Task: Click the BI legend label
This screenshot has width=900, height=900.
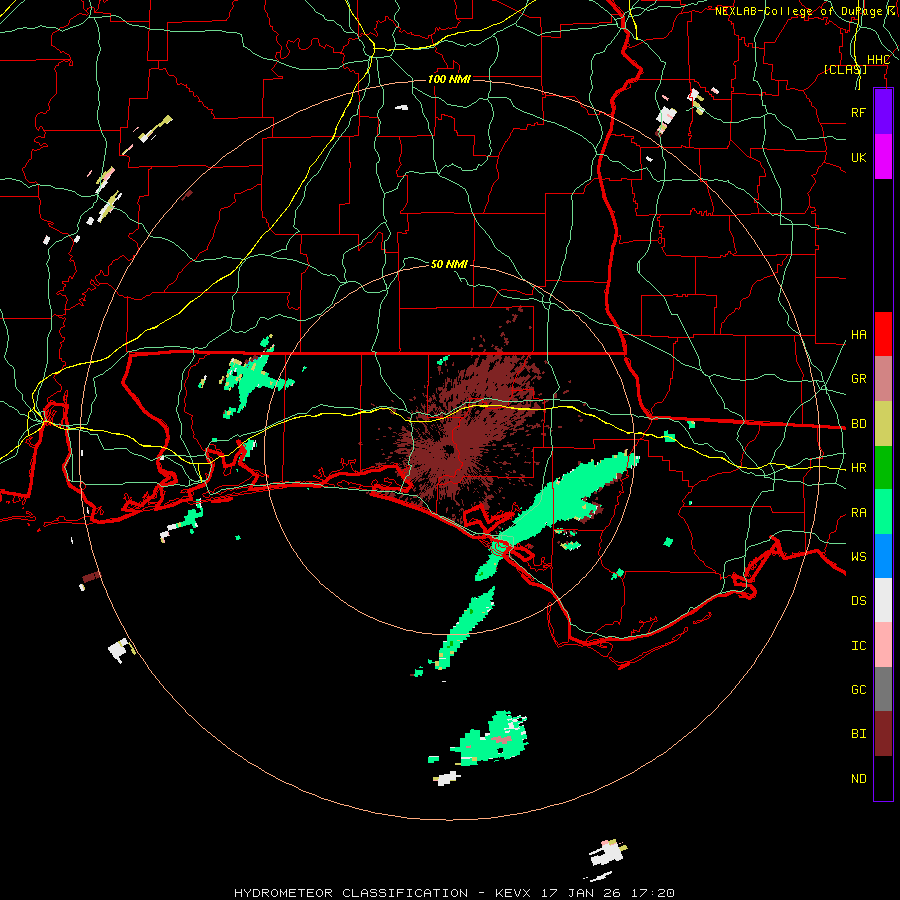Action: 859,734
